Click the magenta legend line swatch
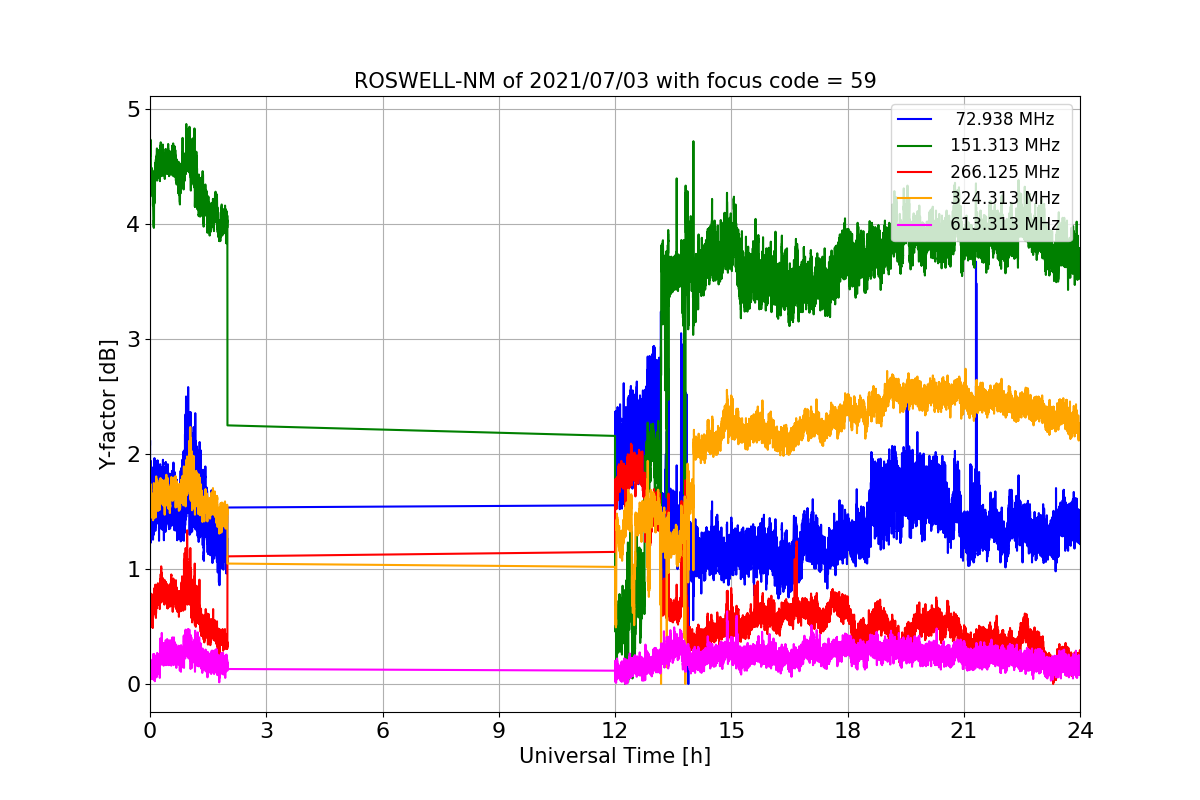Screen dimensions: 1200x800 point(916,225)
